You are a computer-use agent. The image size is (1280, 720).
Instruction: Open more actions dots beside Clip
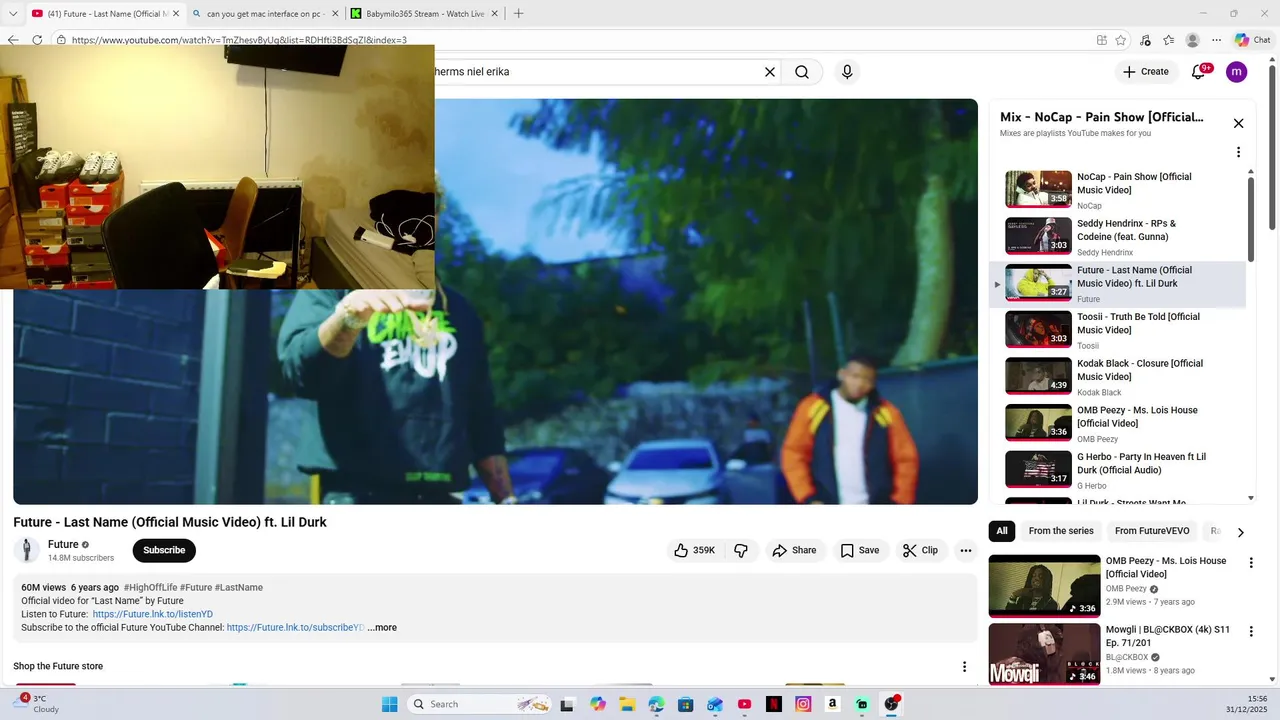965,550
